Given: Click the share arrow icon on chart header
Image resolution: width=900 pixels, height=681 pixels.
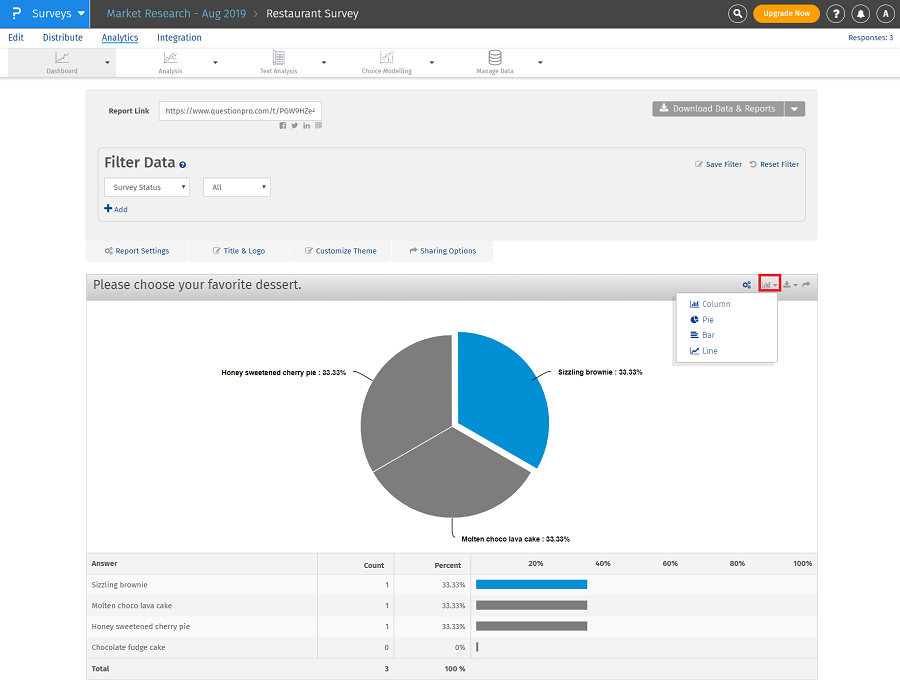Looking at the screenshot, I should point(806,285).
